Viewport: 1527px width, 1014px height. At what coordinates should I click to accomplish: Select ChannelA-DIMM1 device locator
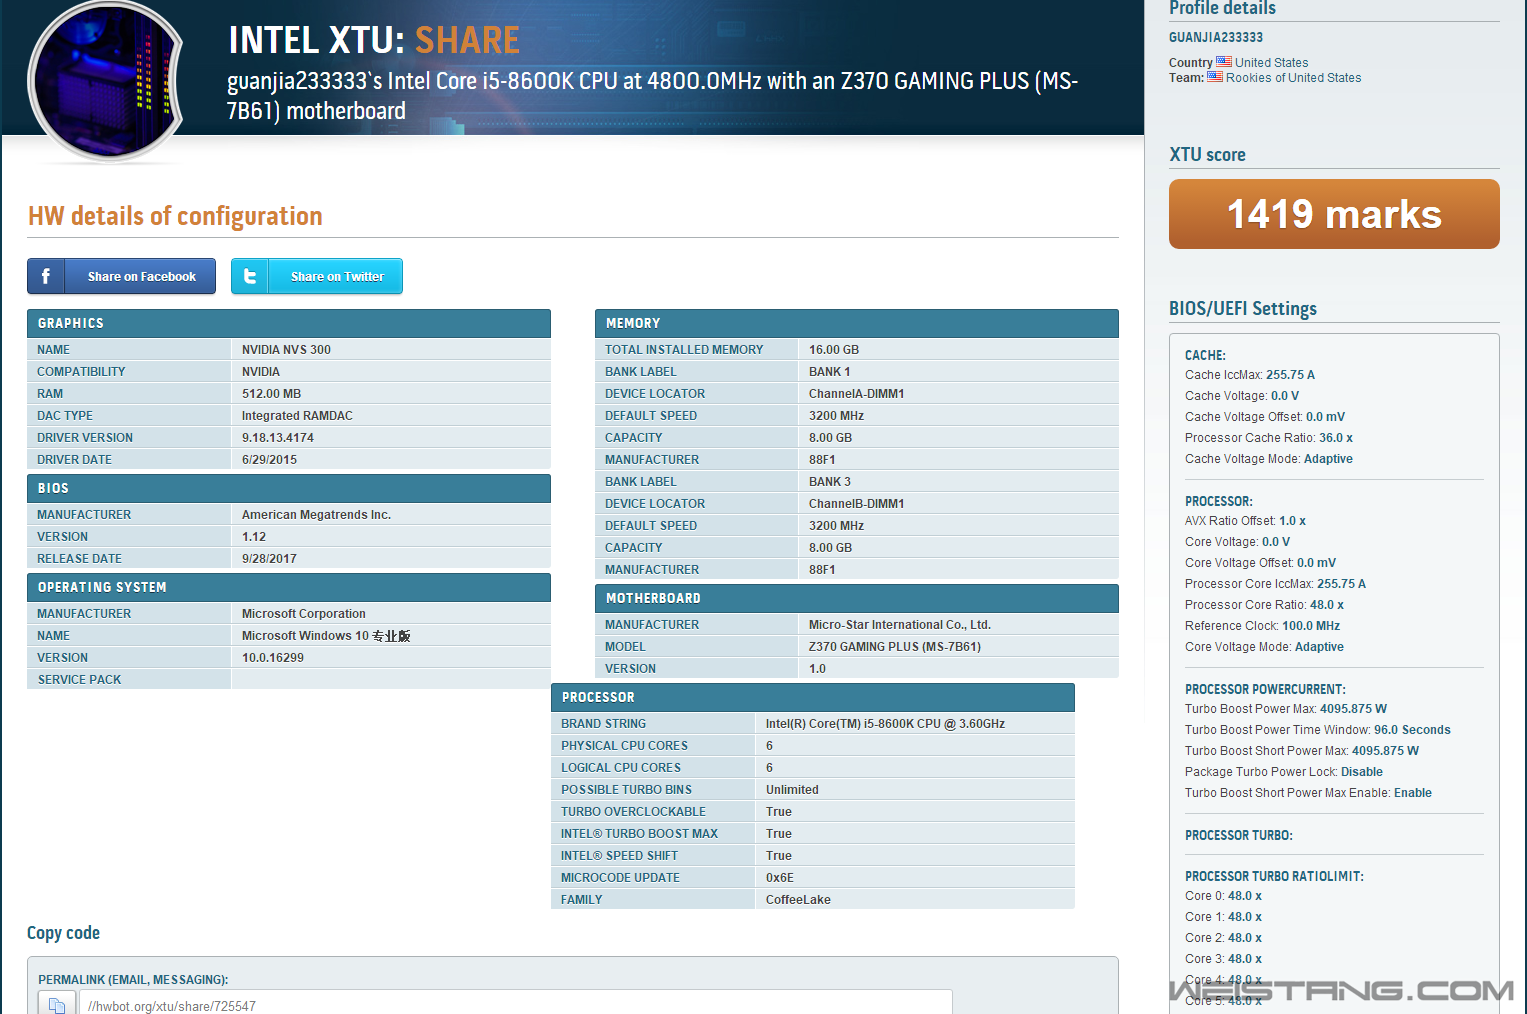pyautogui.click(x=857, y=393)
